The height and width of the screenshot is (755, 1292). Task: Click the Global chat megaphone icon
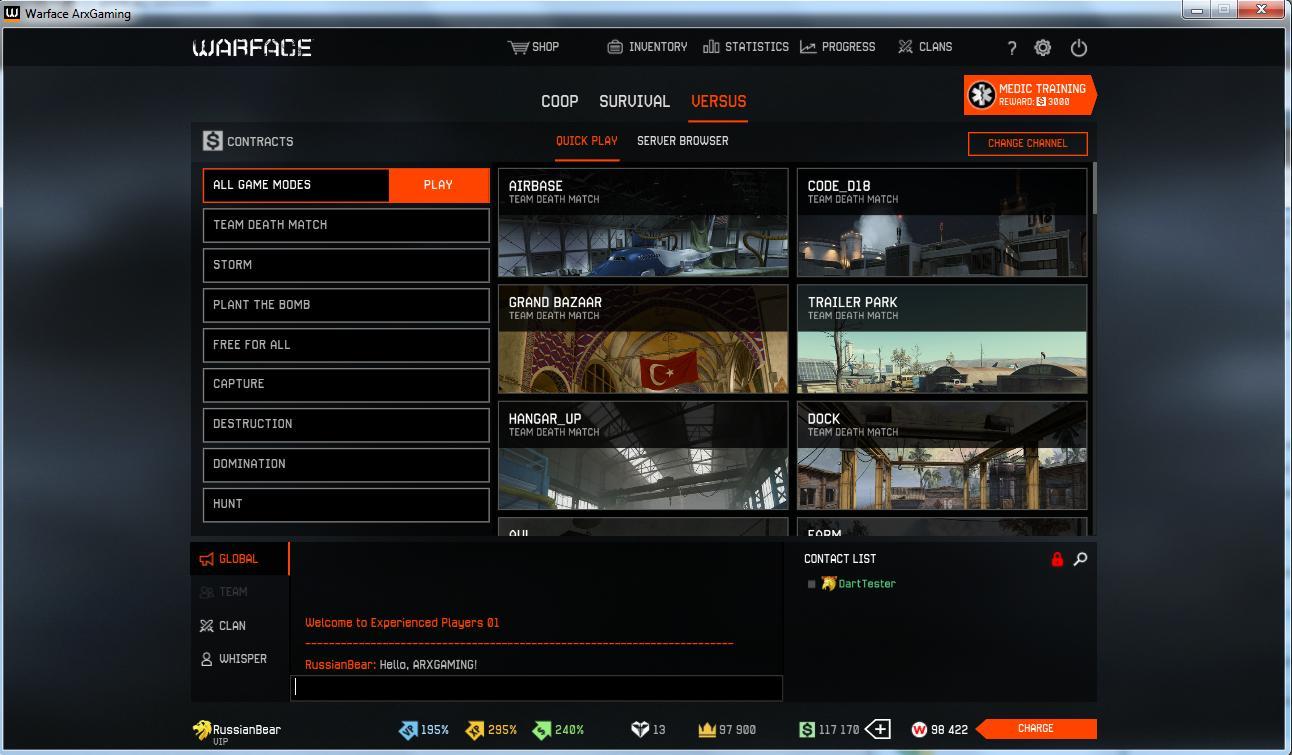pyautogui.click(x=206, y=559)
